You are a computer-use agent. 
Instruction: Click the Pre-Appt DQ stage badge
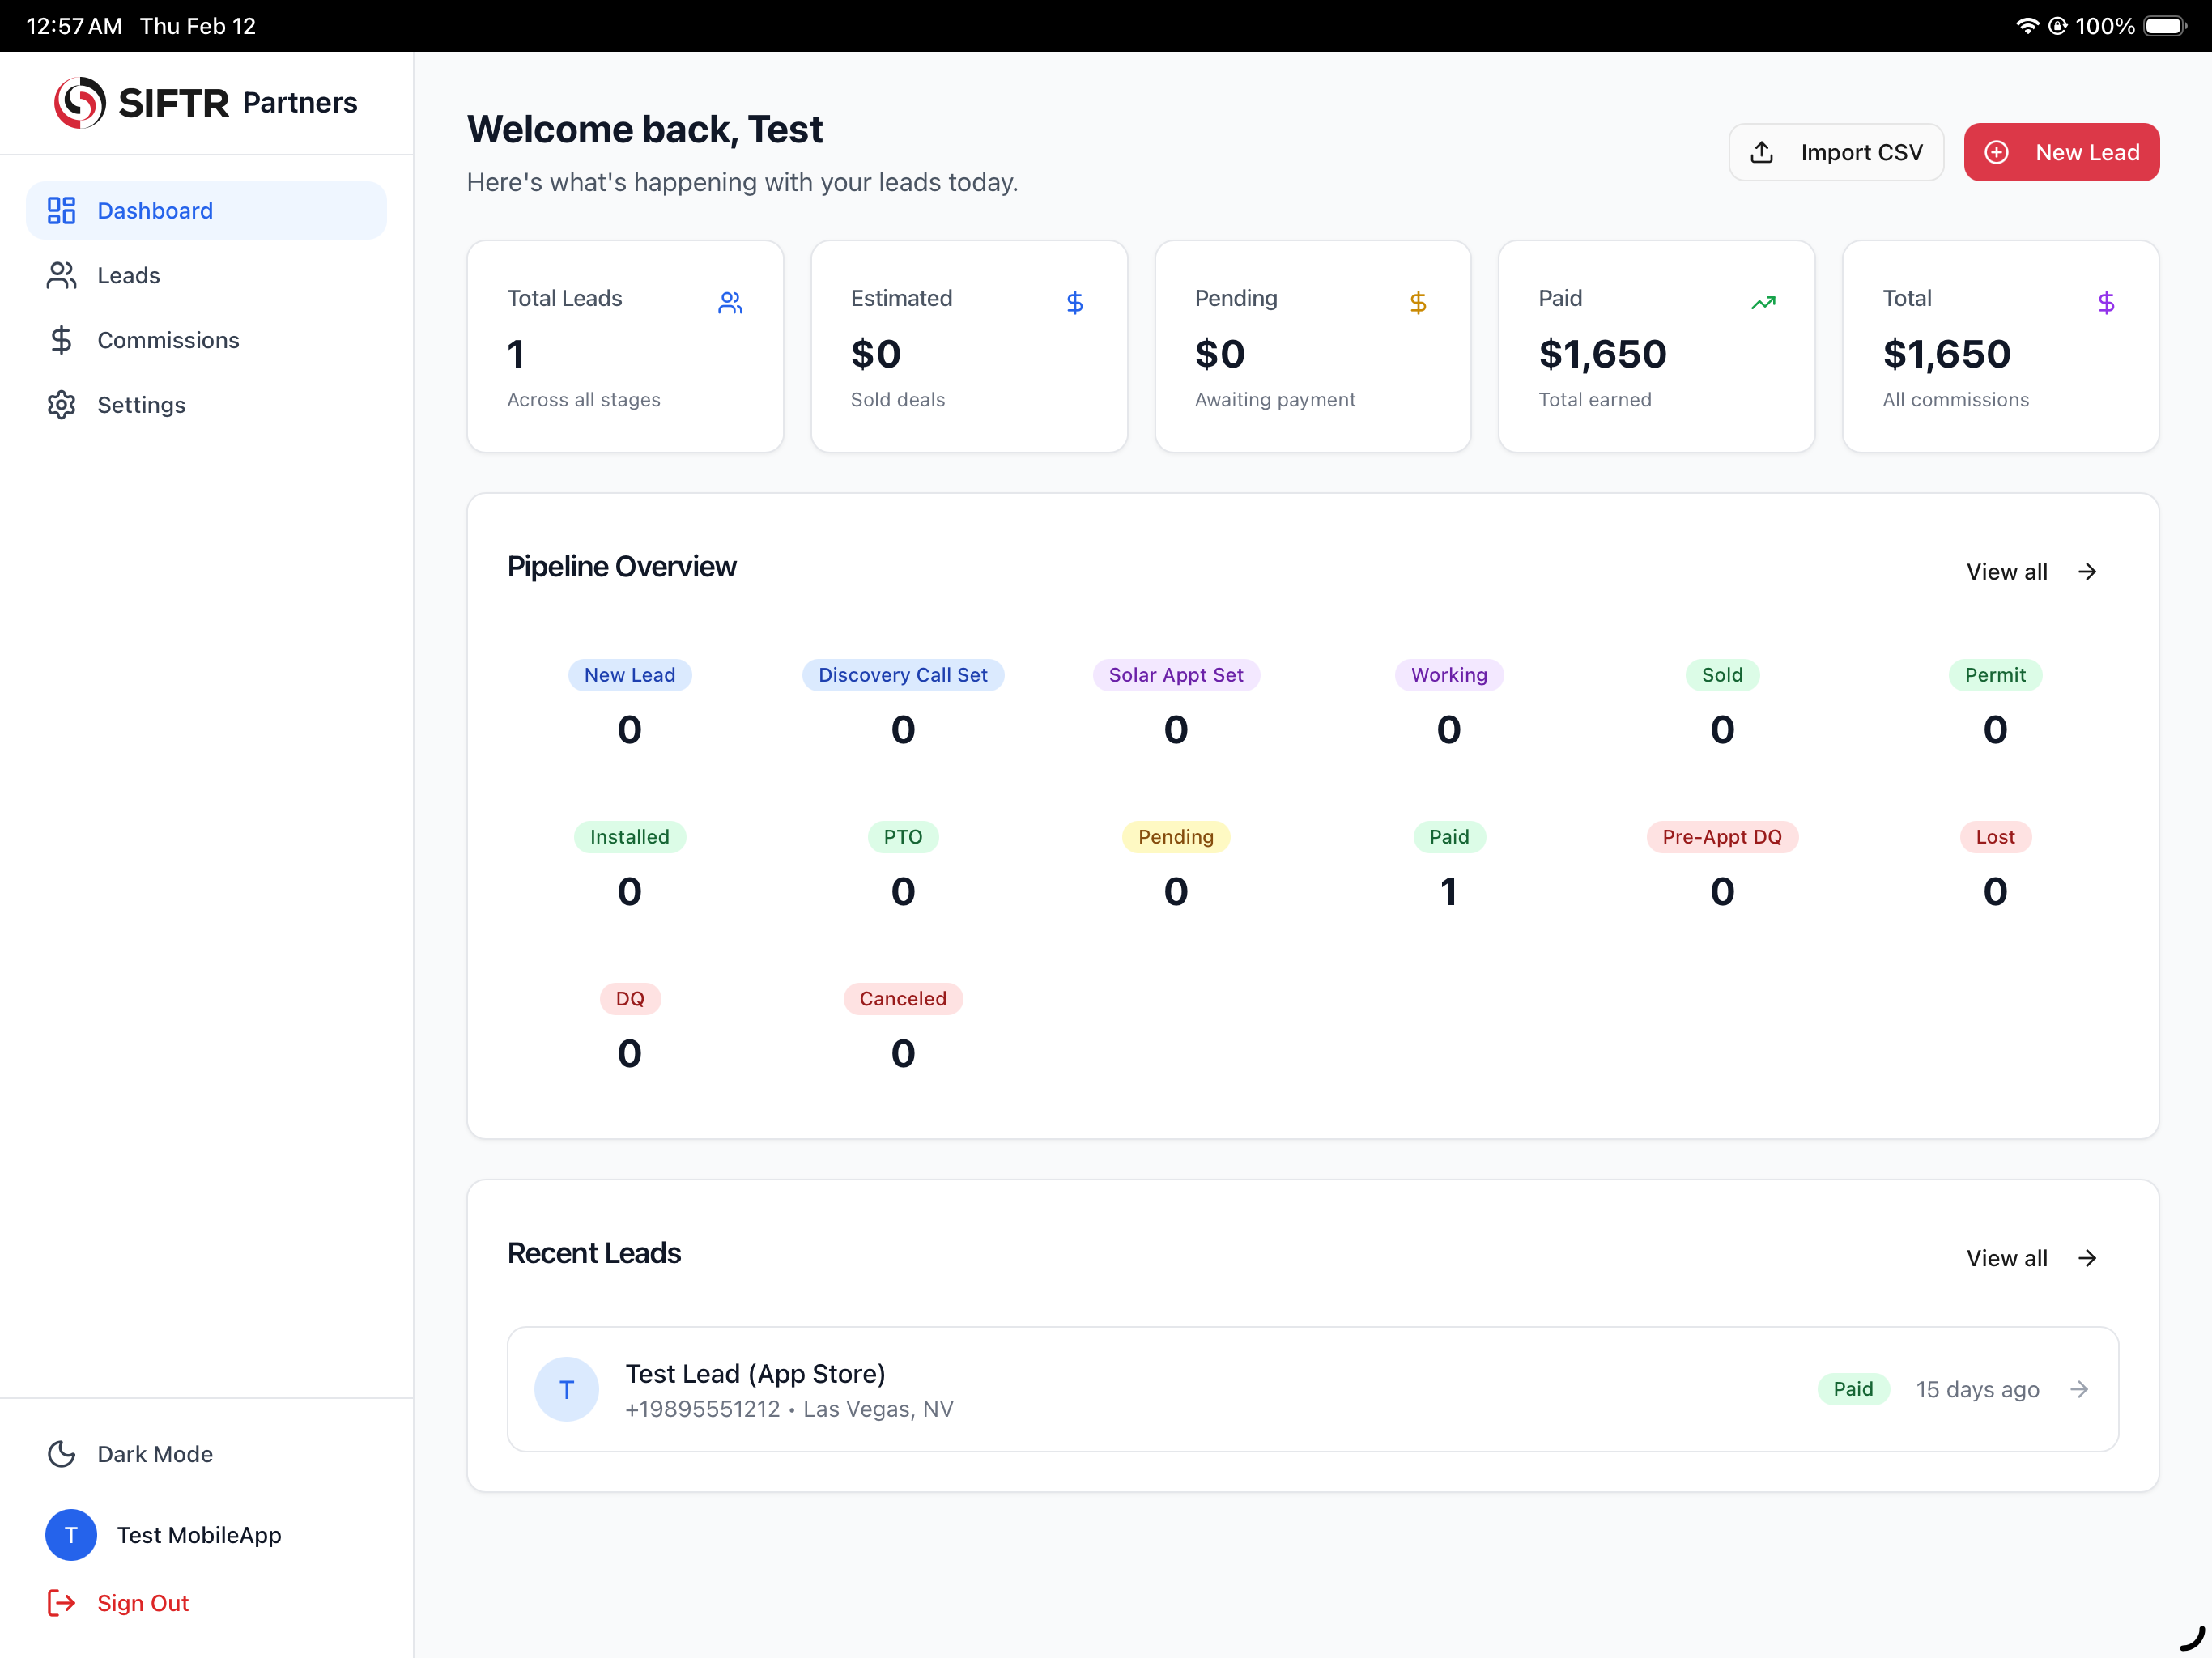pos(1722,837)
